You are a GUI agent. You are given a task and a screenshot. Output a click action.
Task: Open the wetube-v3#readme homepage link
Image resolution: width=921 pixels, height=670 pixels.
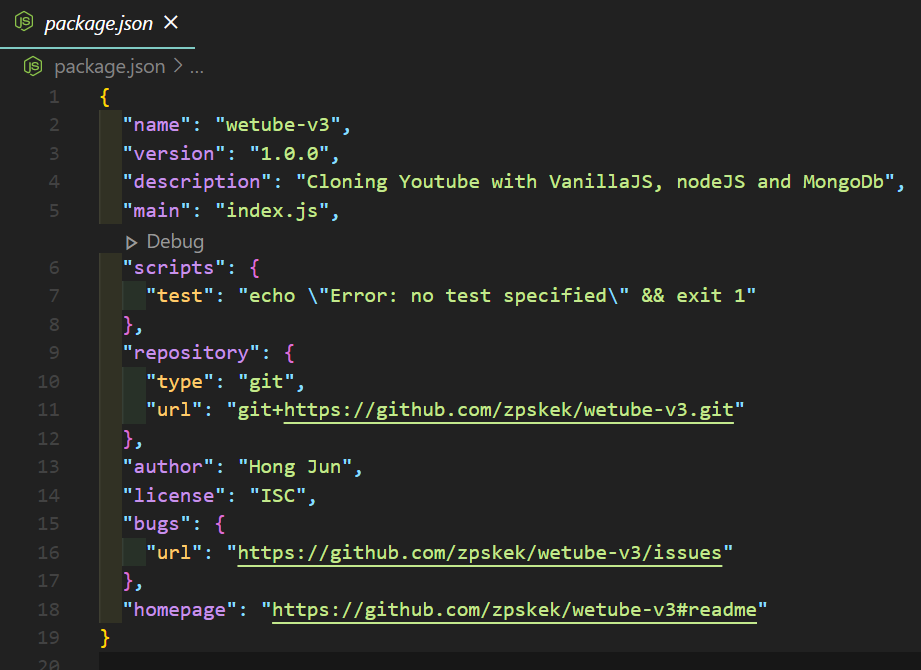click(514, 610)
